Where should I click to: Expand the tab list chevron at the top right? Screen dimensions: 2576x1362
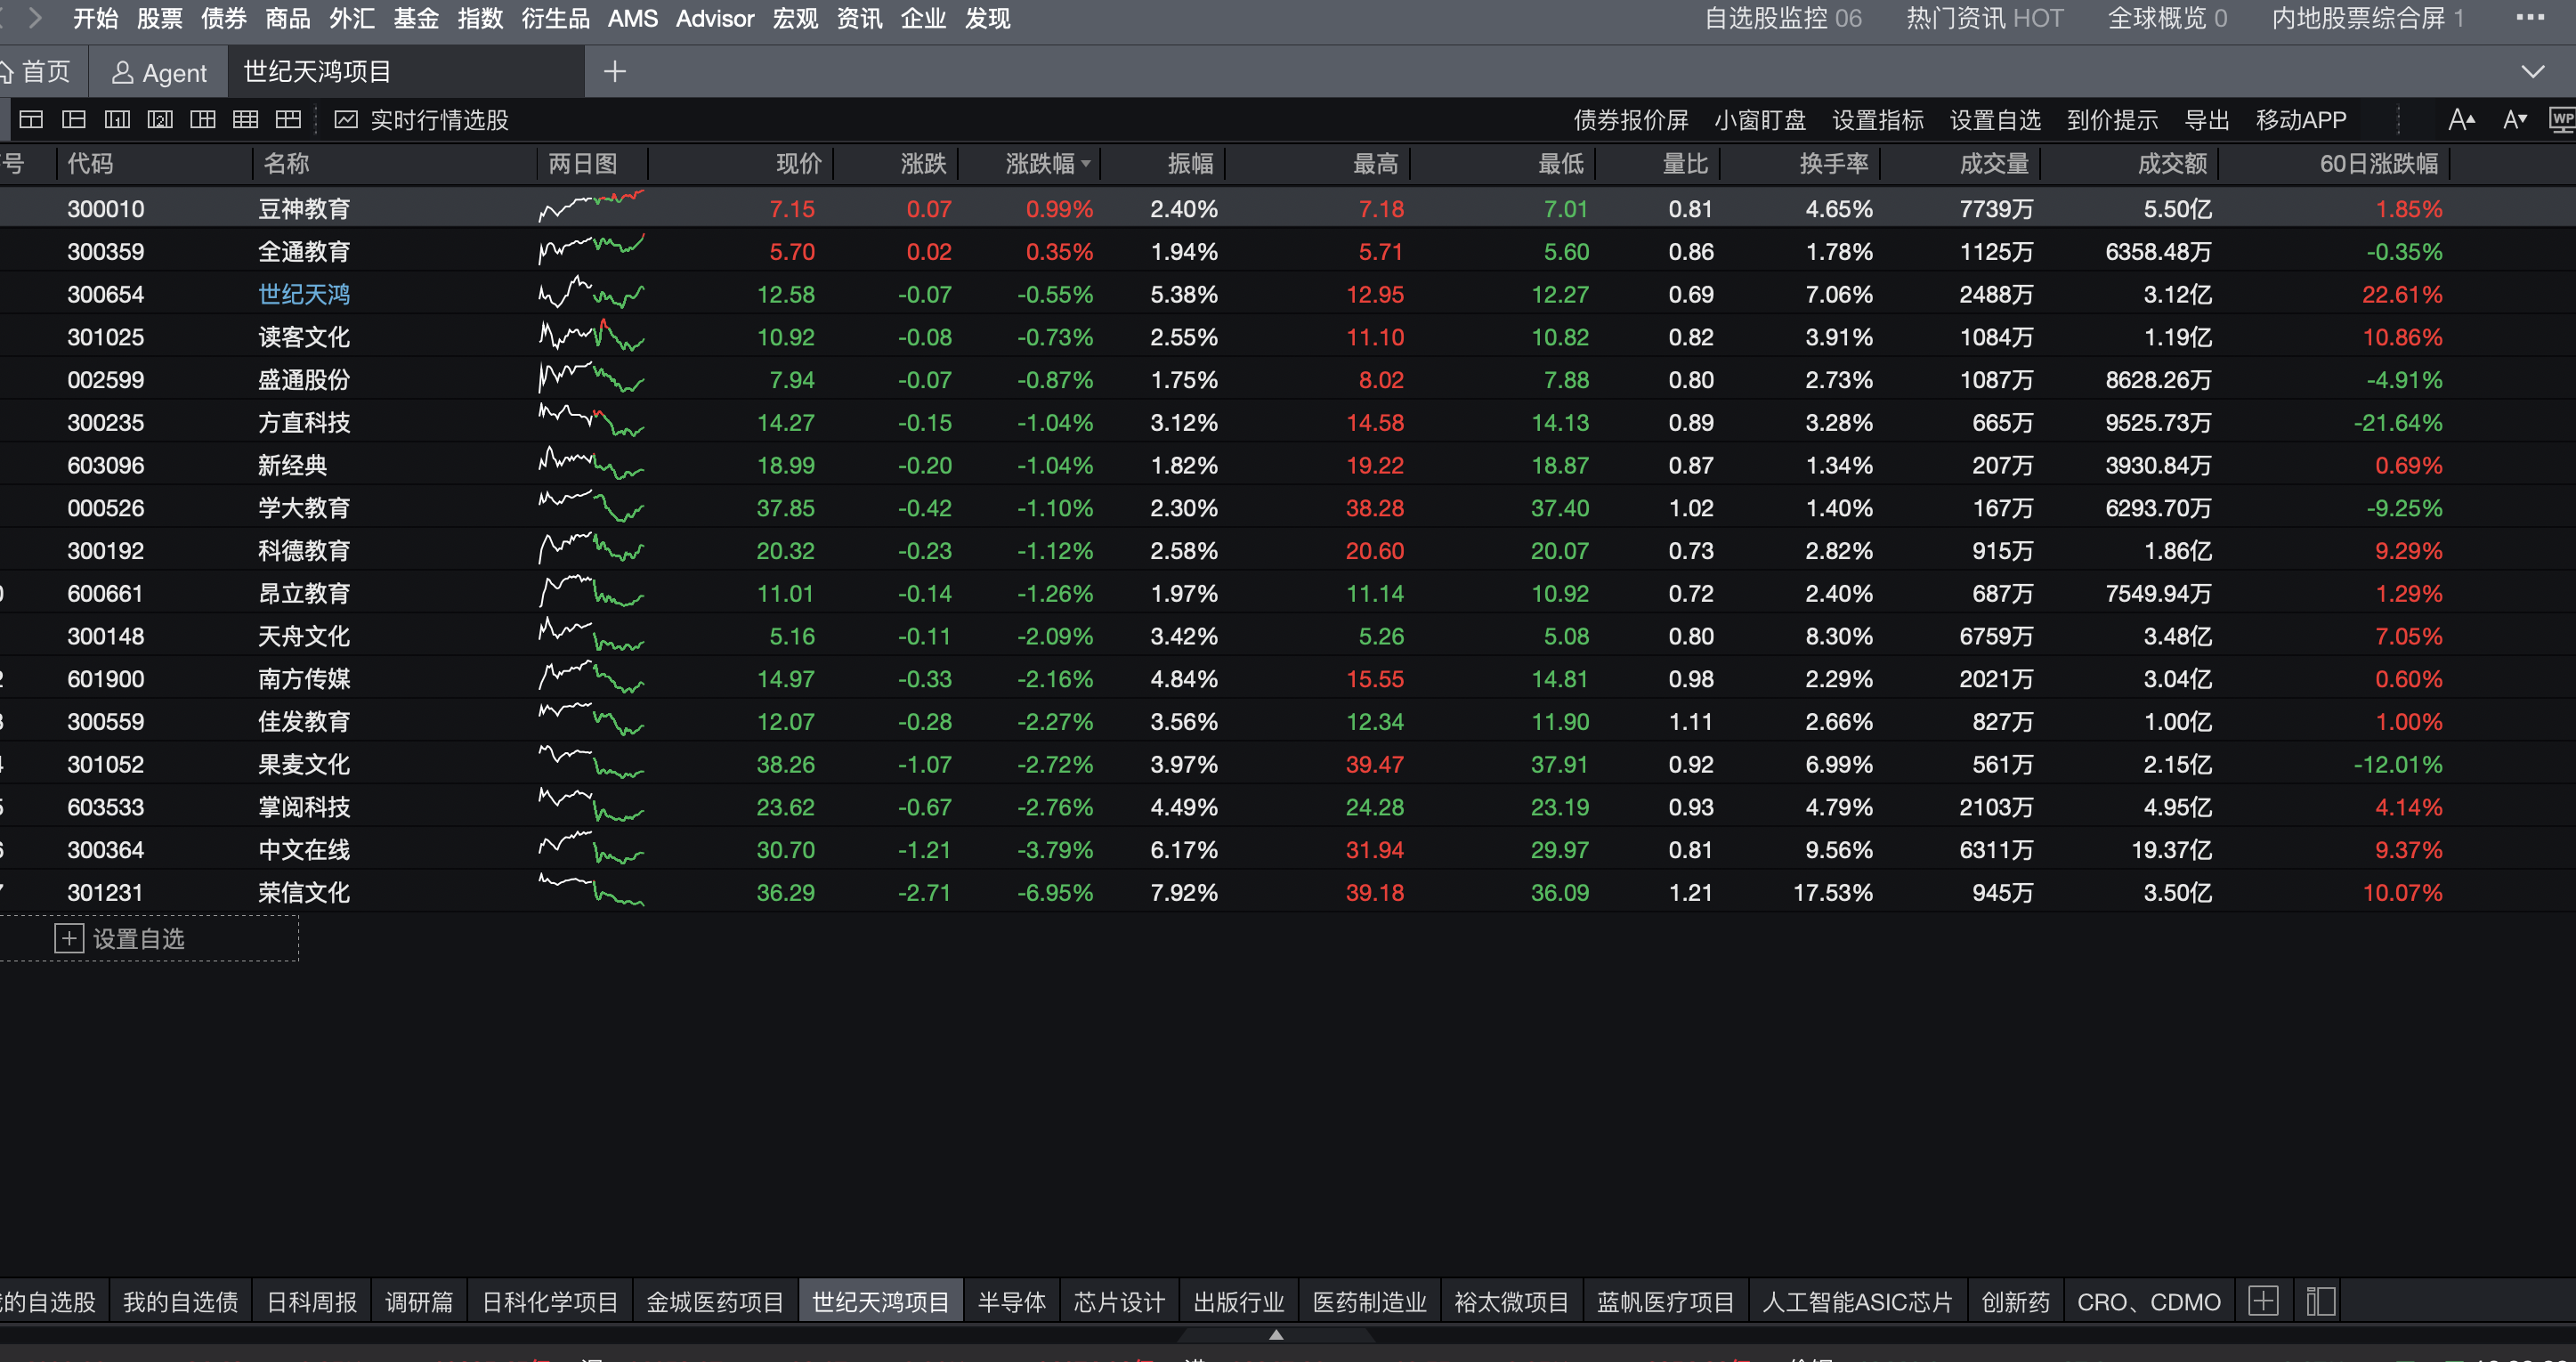2532,72
